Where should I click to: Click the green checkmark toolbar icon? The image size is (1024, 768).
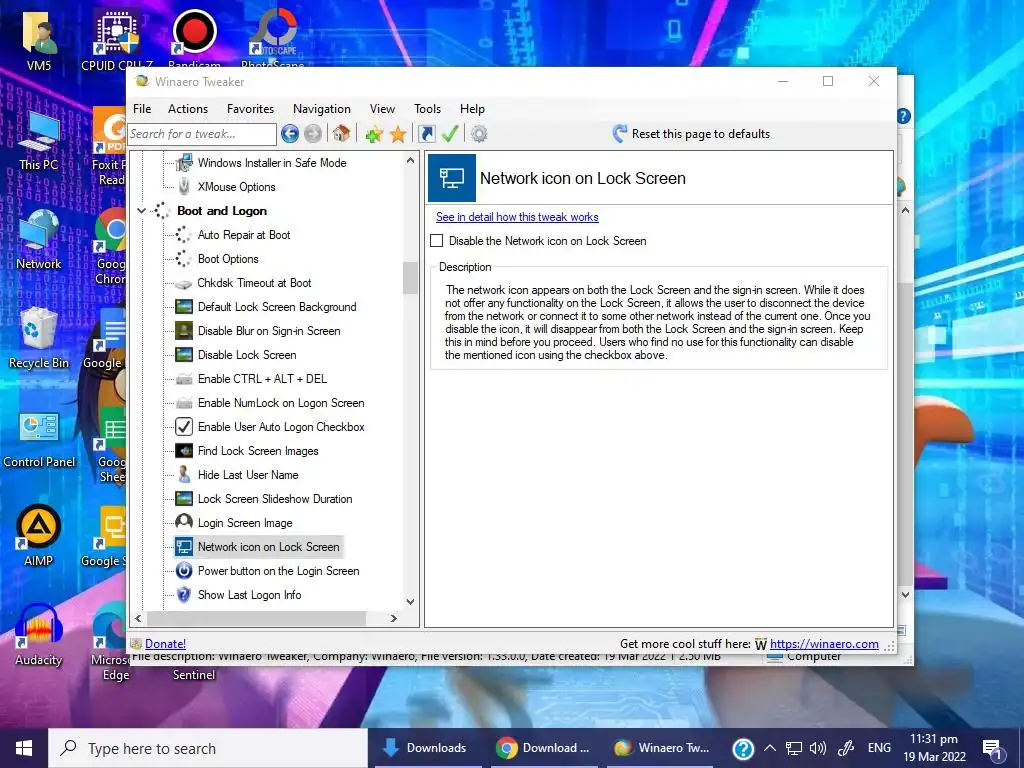(450, 134)
